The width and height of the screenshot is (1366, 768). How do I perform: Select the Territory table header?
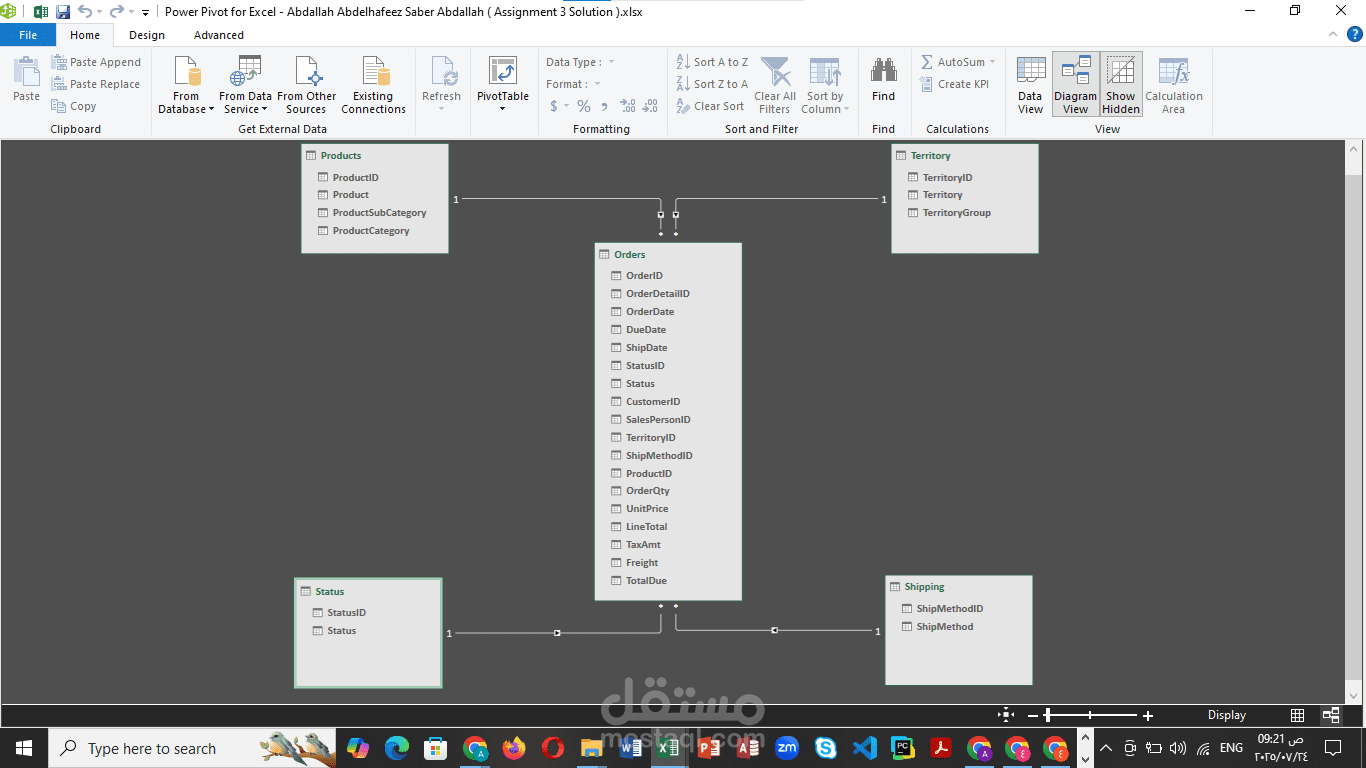click(x=965, y=155)
